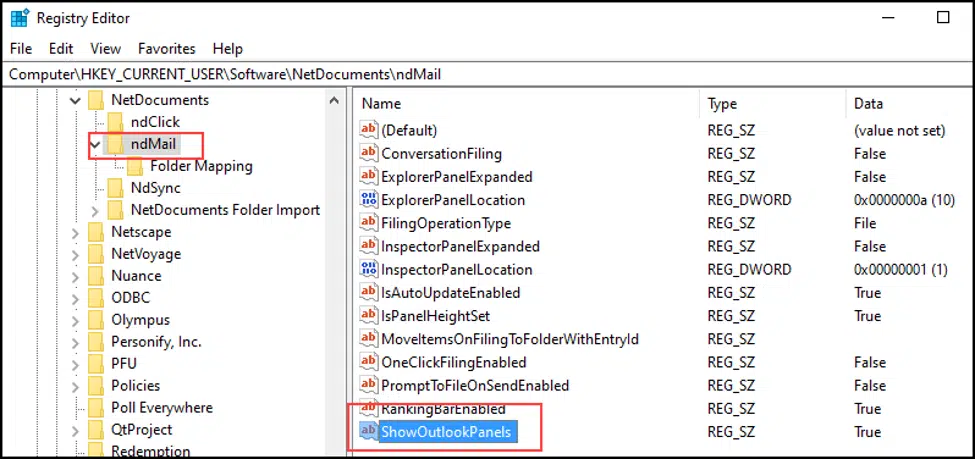Click the folder icon of ndClick key
This screenshot has width=977, height=460.
[115, 122]
